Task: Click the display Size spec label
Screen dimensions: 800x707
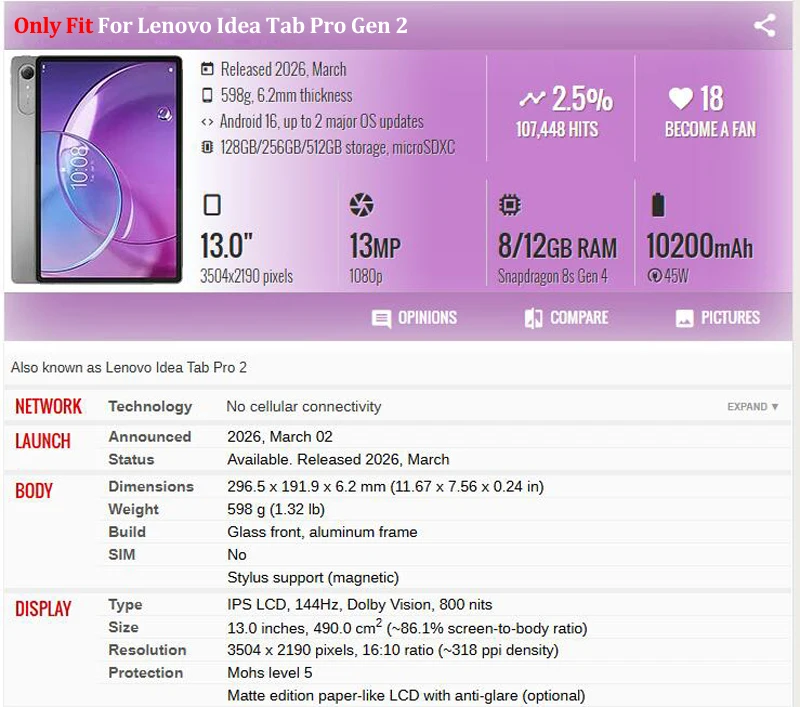Action: pos(123,627)
